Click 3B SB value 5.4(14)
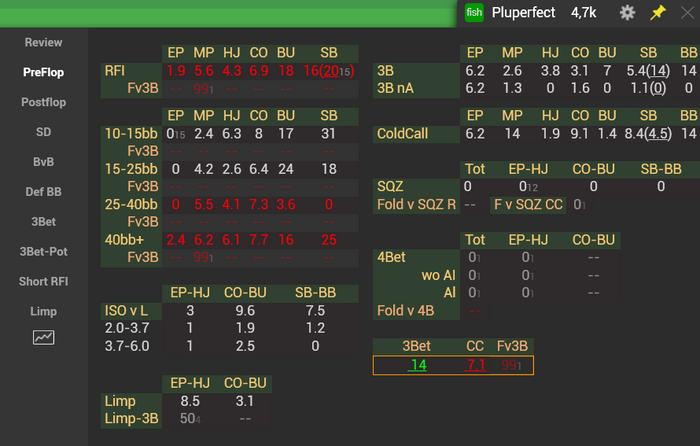 pyautogui.click(x=648, y=71)
